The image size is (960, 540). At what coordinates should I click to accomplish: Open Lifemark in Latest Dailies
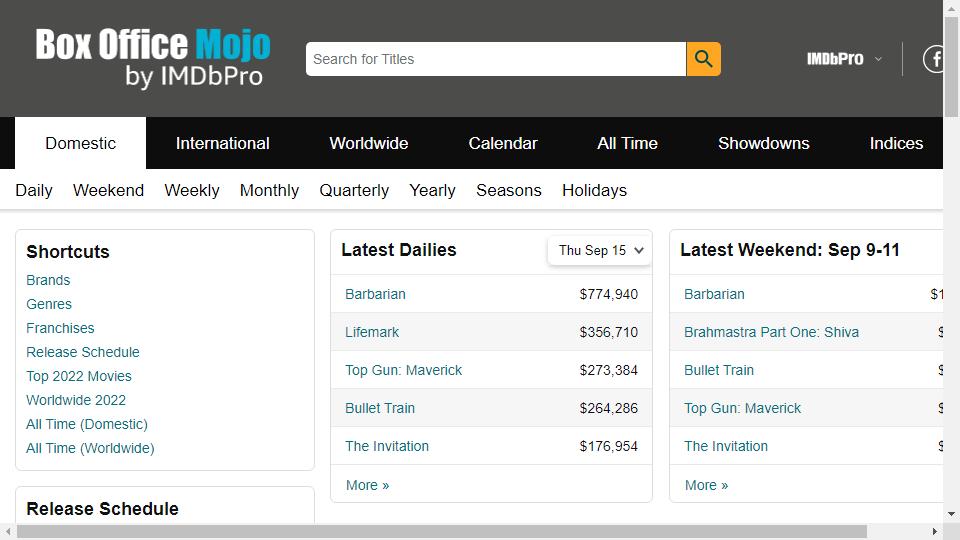point(372,332)
